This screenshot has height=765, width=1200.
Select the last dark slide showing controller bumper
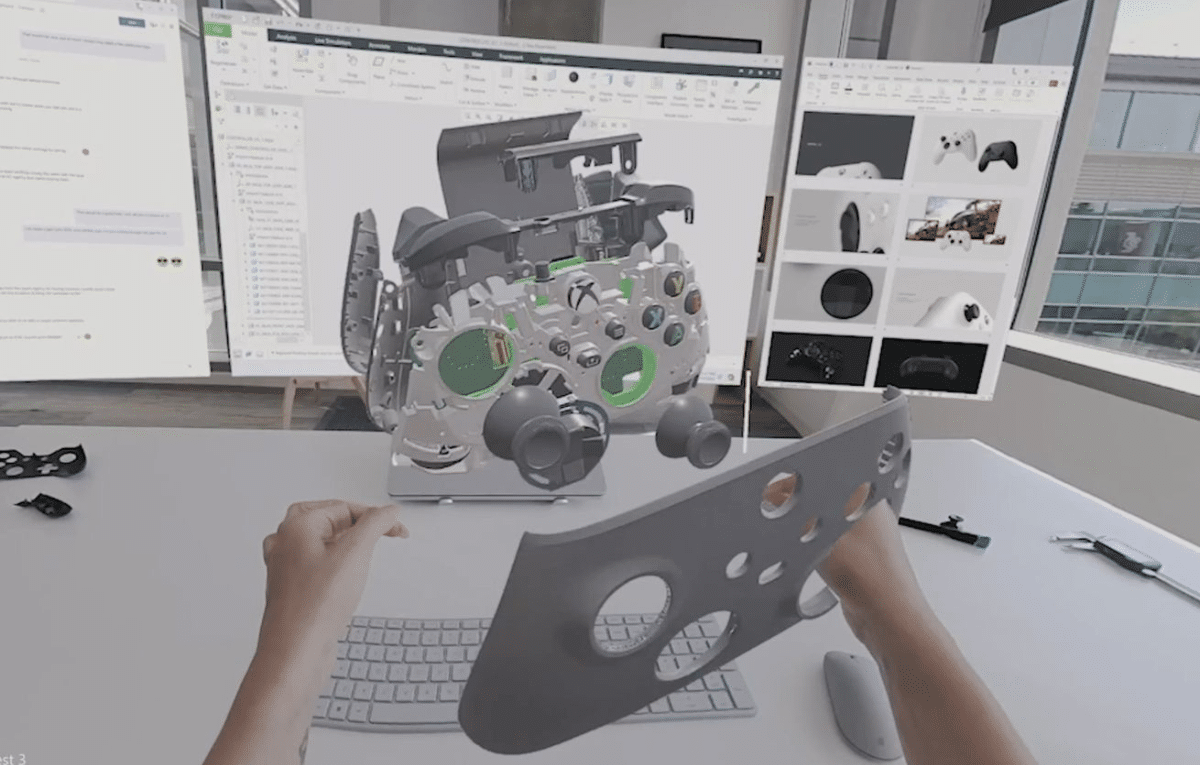[930, 366]
